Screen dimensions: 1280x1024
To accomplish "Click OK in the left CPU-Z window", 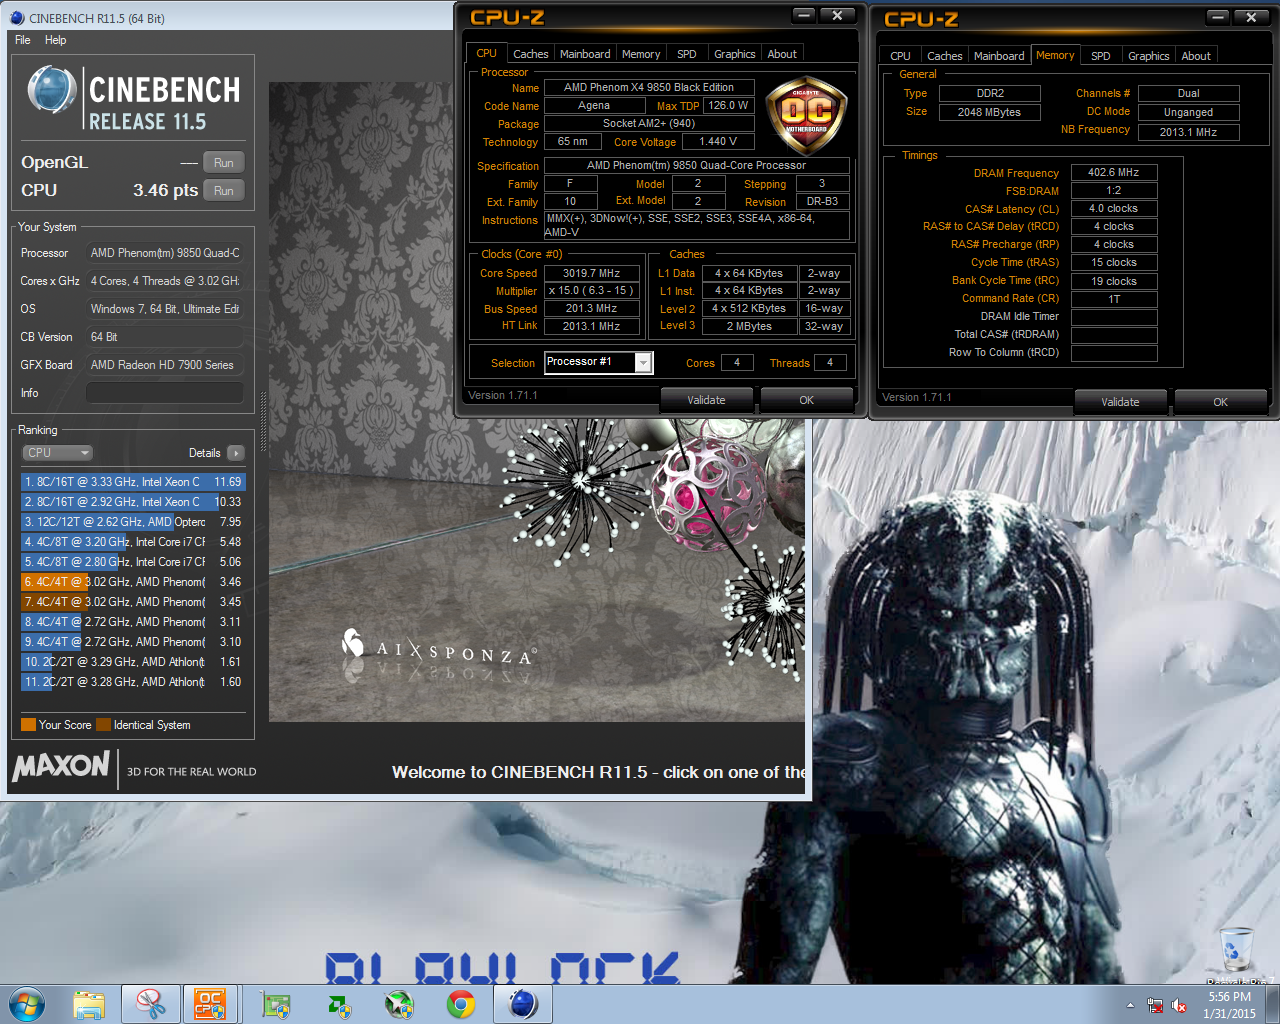I will (x=807, y=400).
